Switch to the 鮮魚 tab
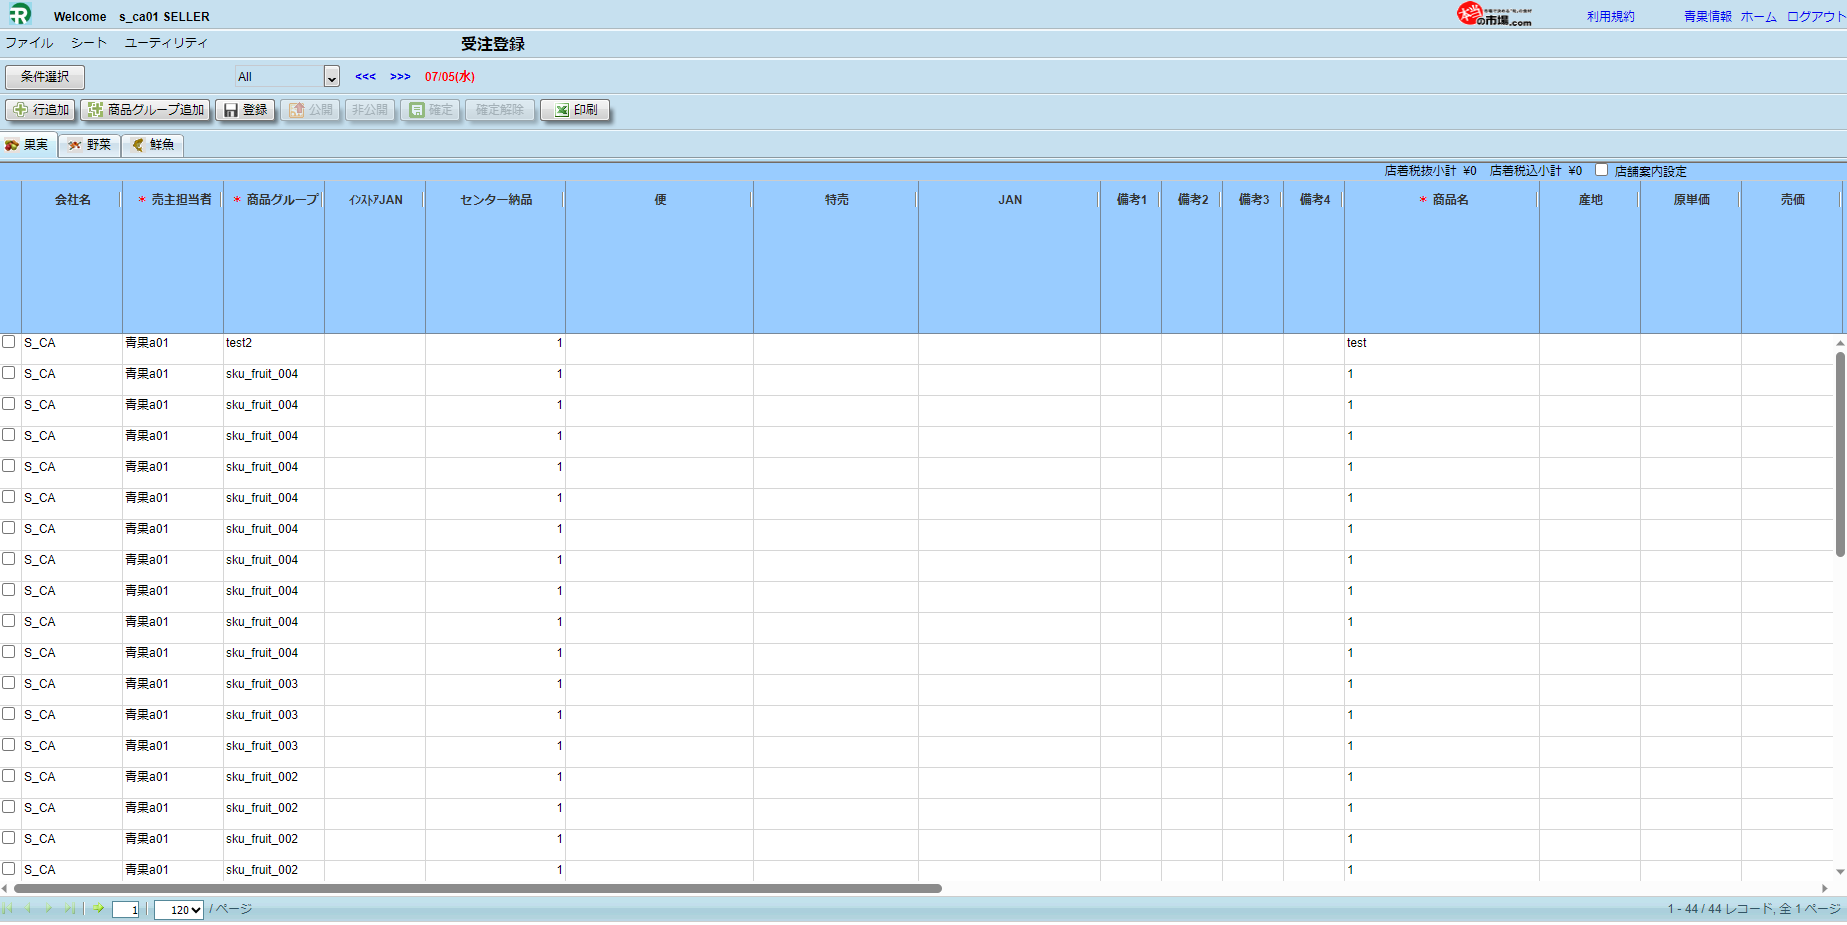This screenshot has height=925, width=1847. tap(153, 145)
